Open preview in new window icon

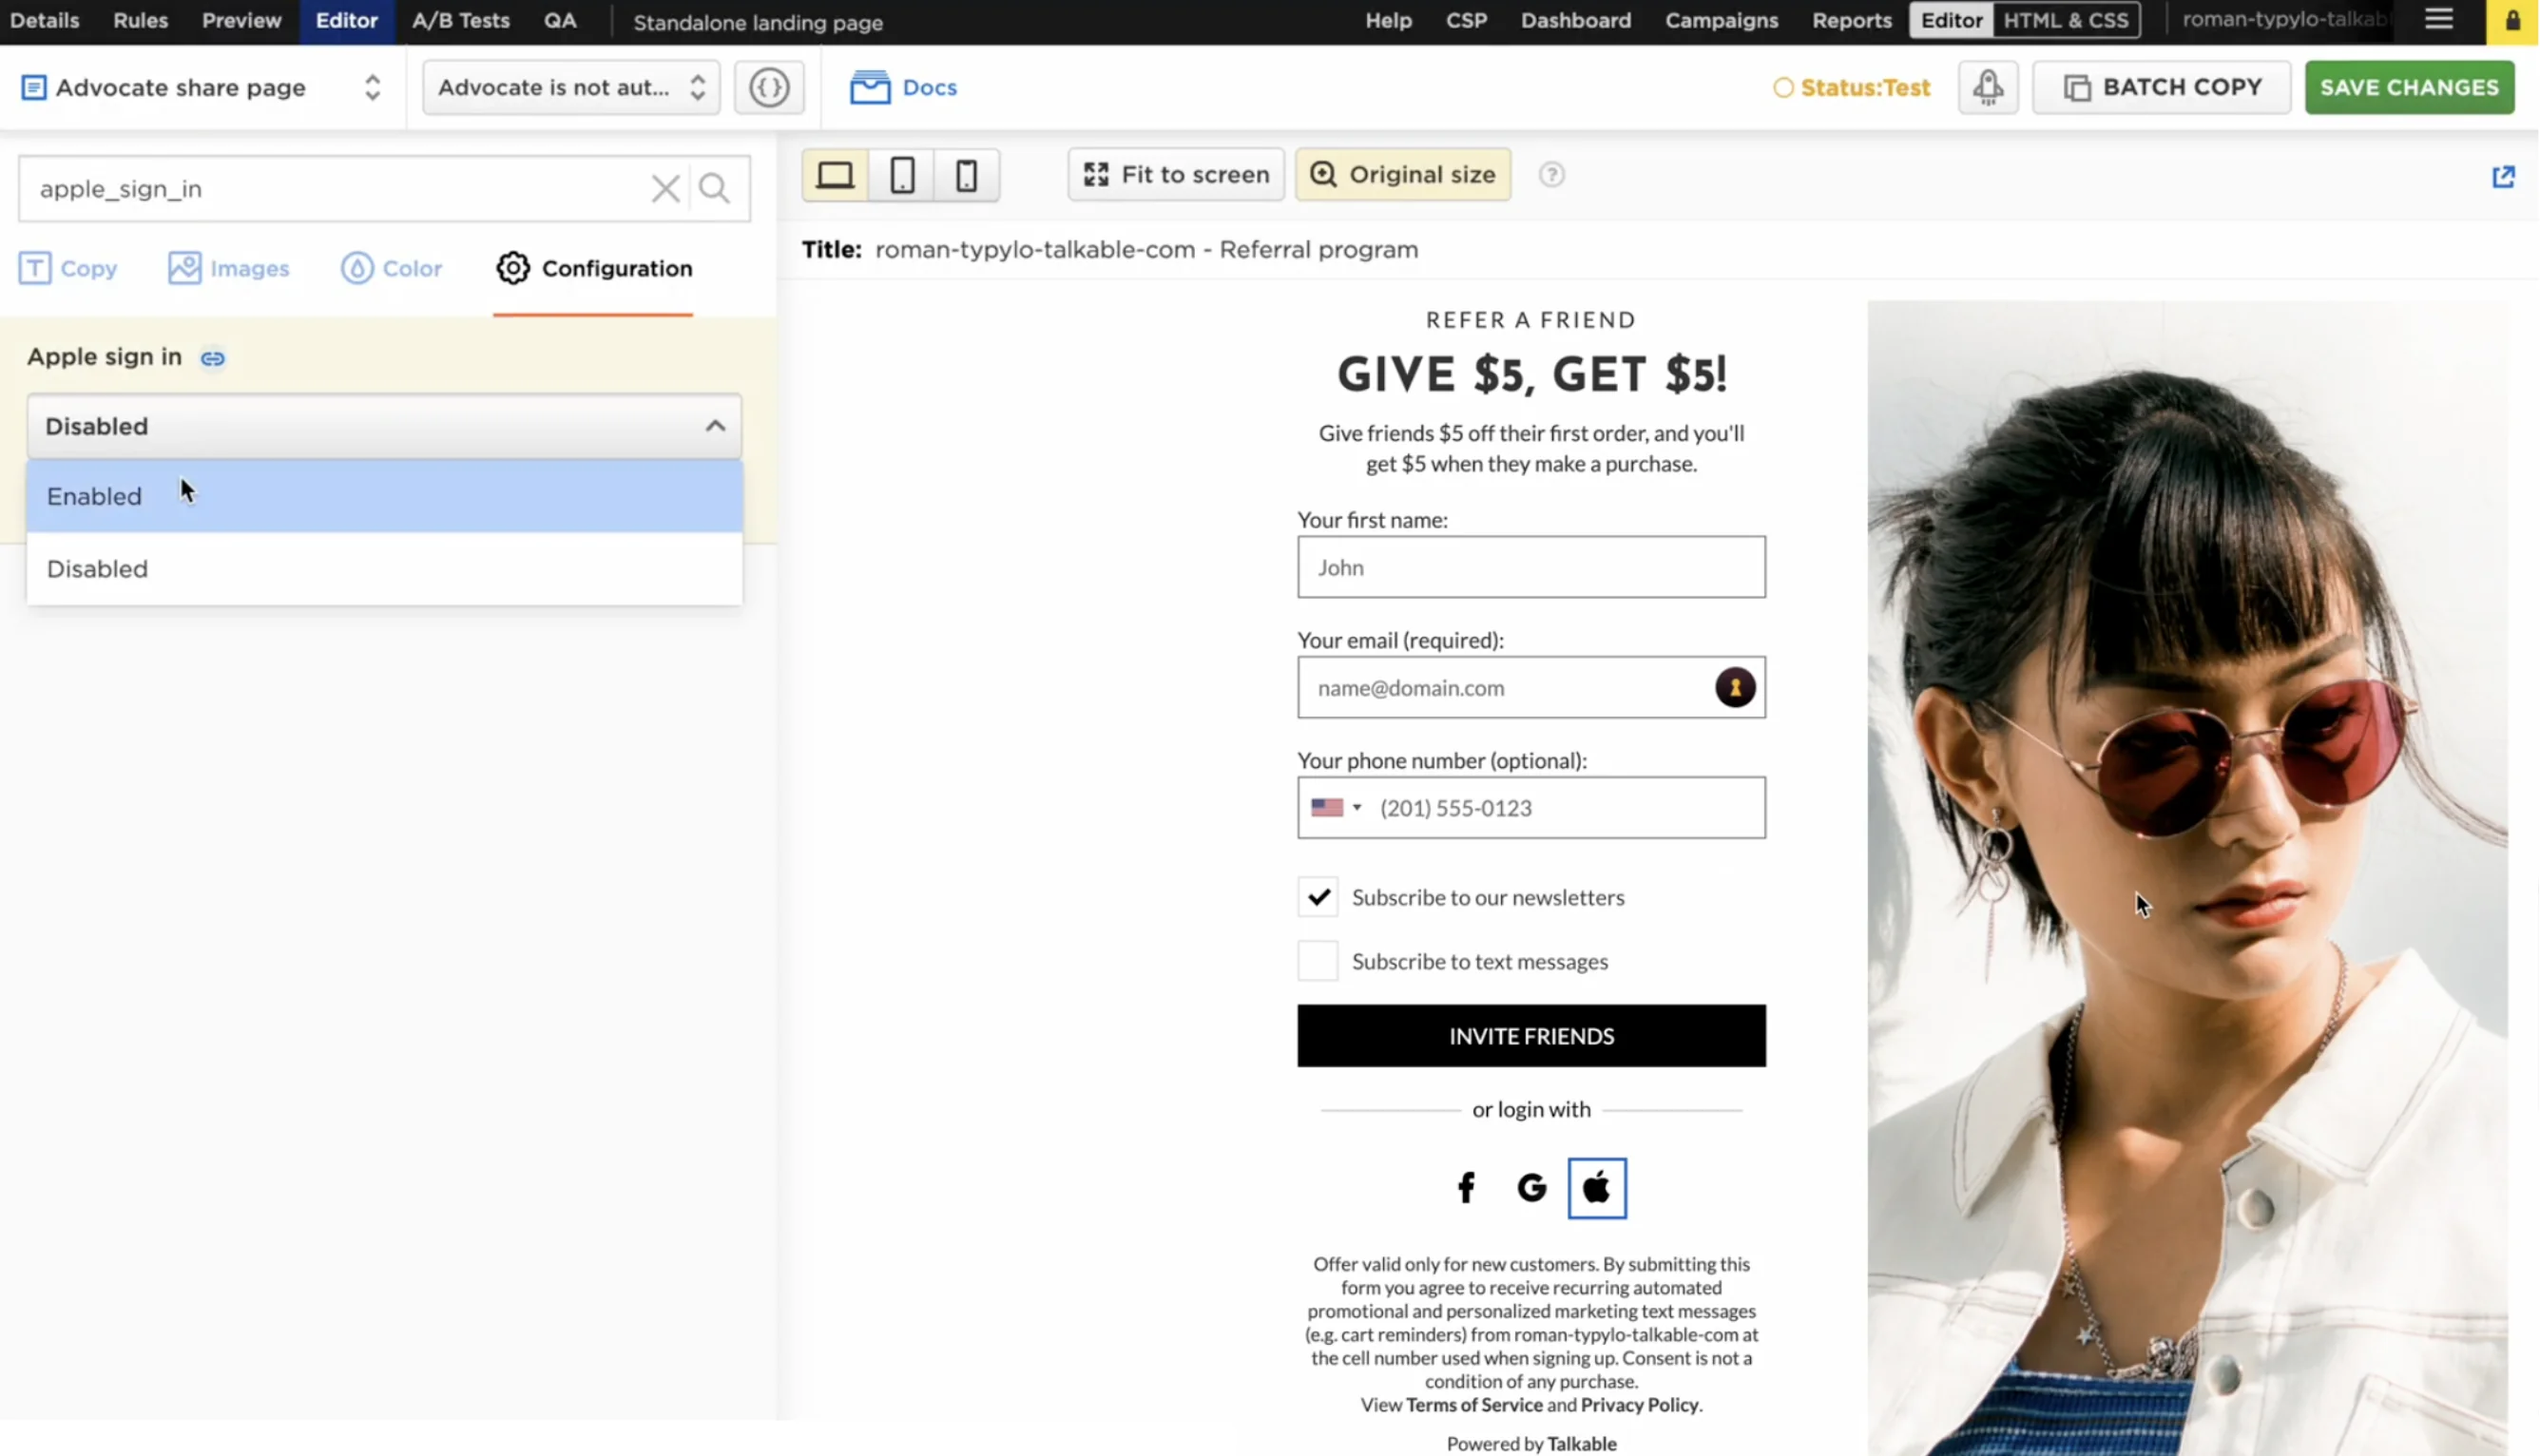pyautogui.click(x=2503, y=177)
